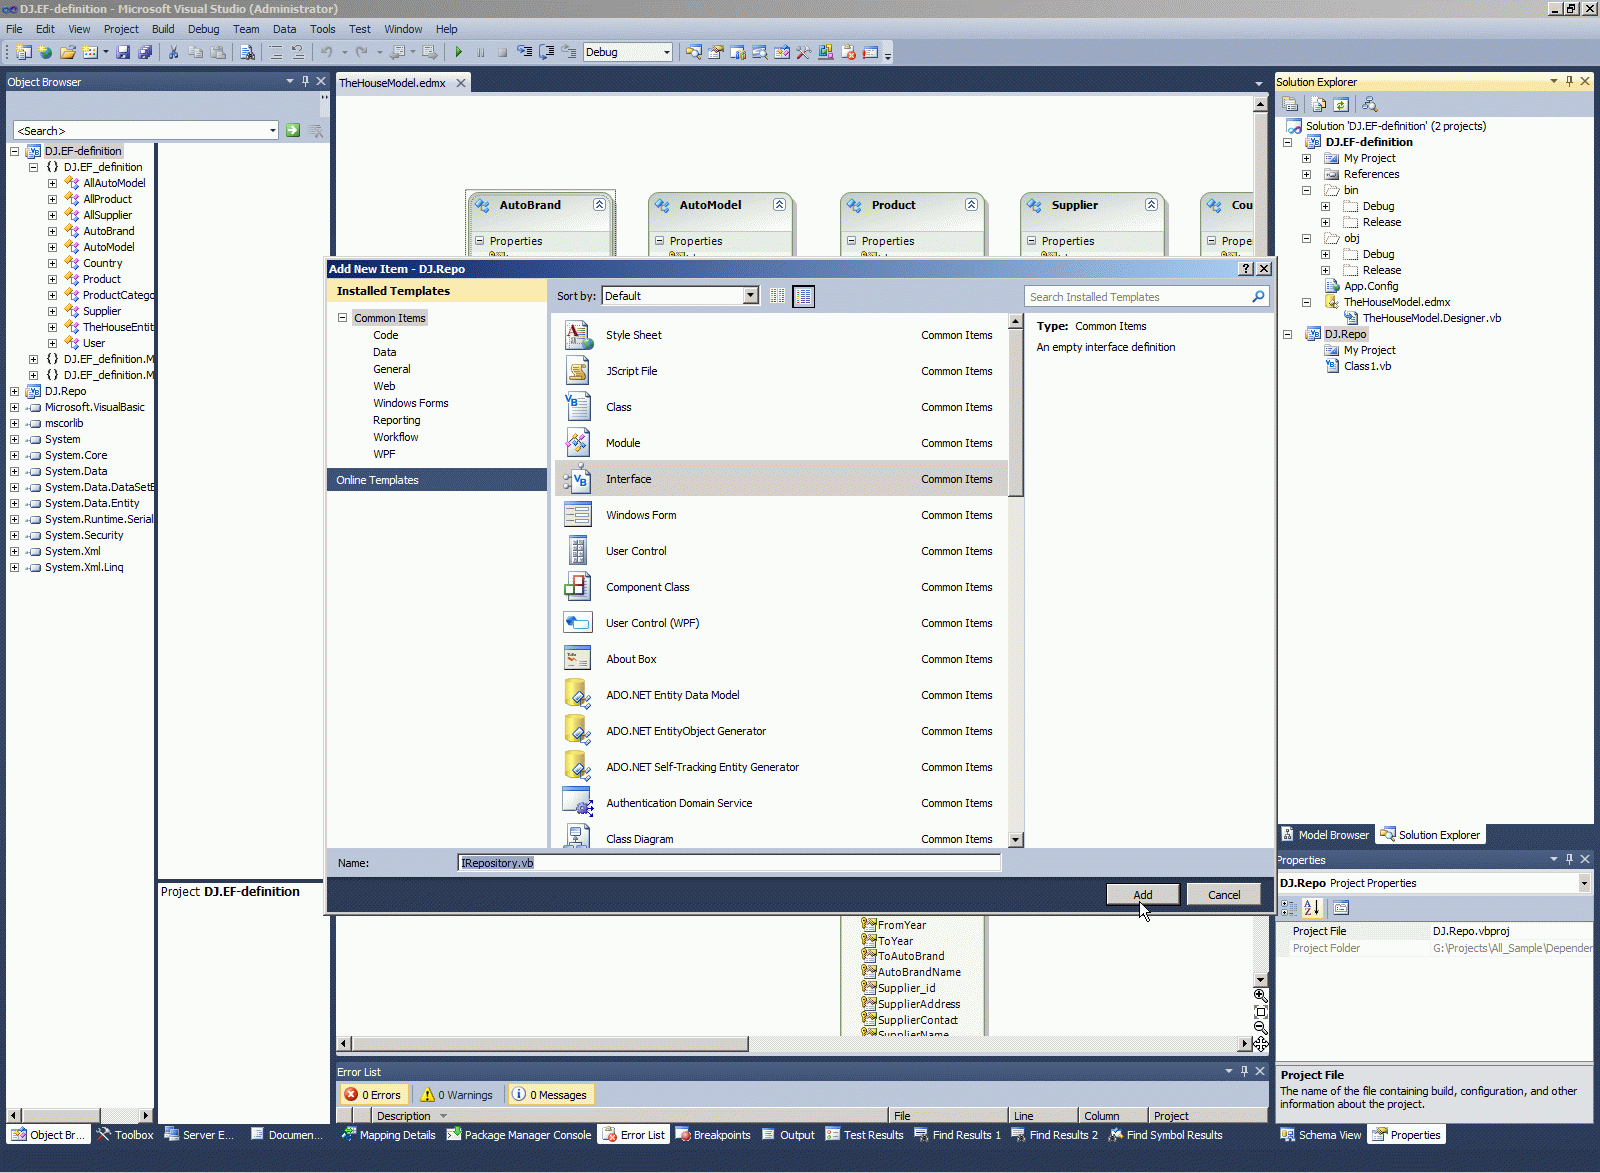
Task: Expand the System.Core node in Object Browser
Action: 14,455
